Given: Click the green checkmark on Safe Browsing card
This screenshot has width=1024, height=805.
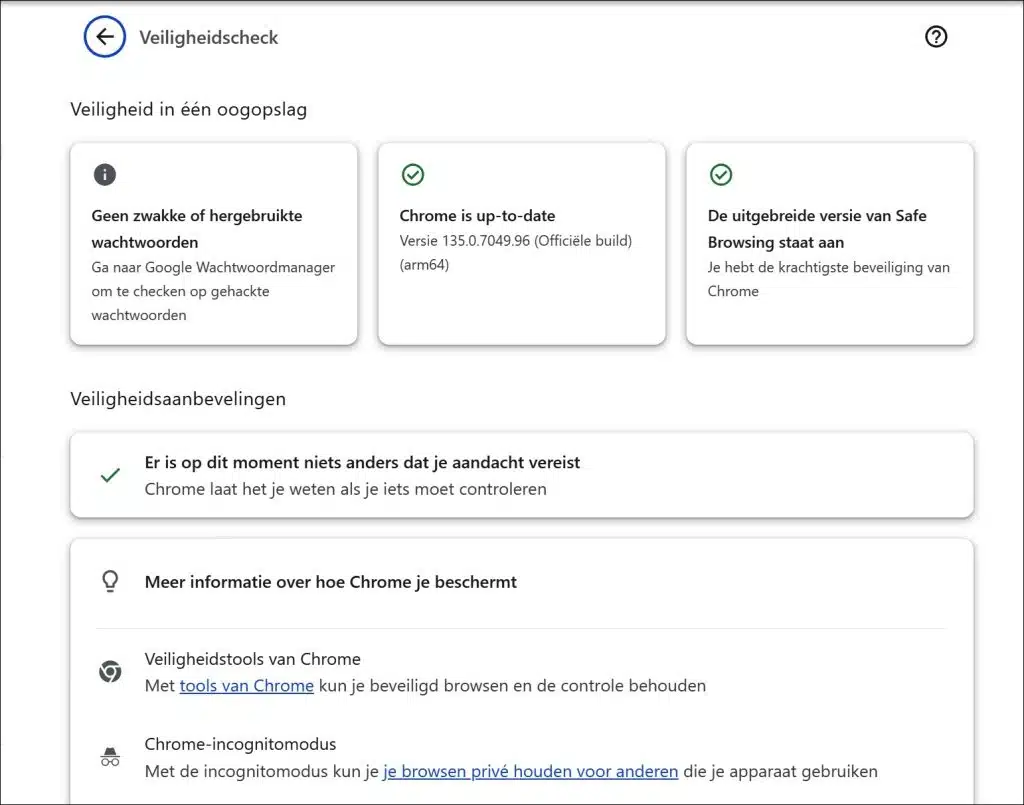Looking at the screenshot, I should (721, 175).
